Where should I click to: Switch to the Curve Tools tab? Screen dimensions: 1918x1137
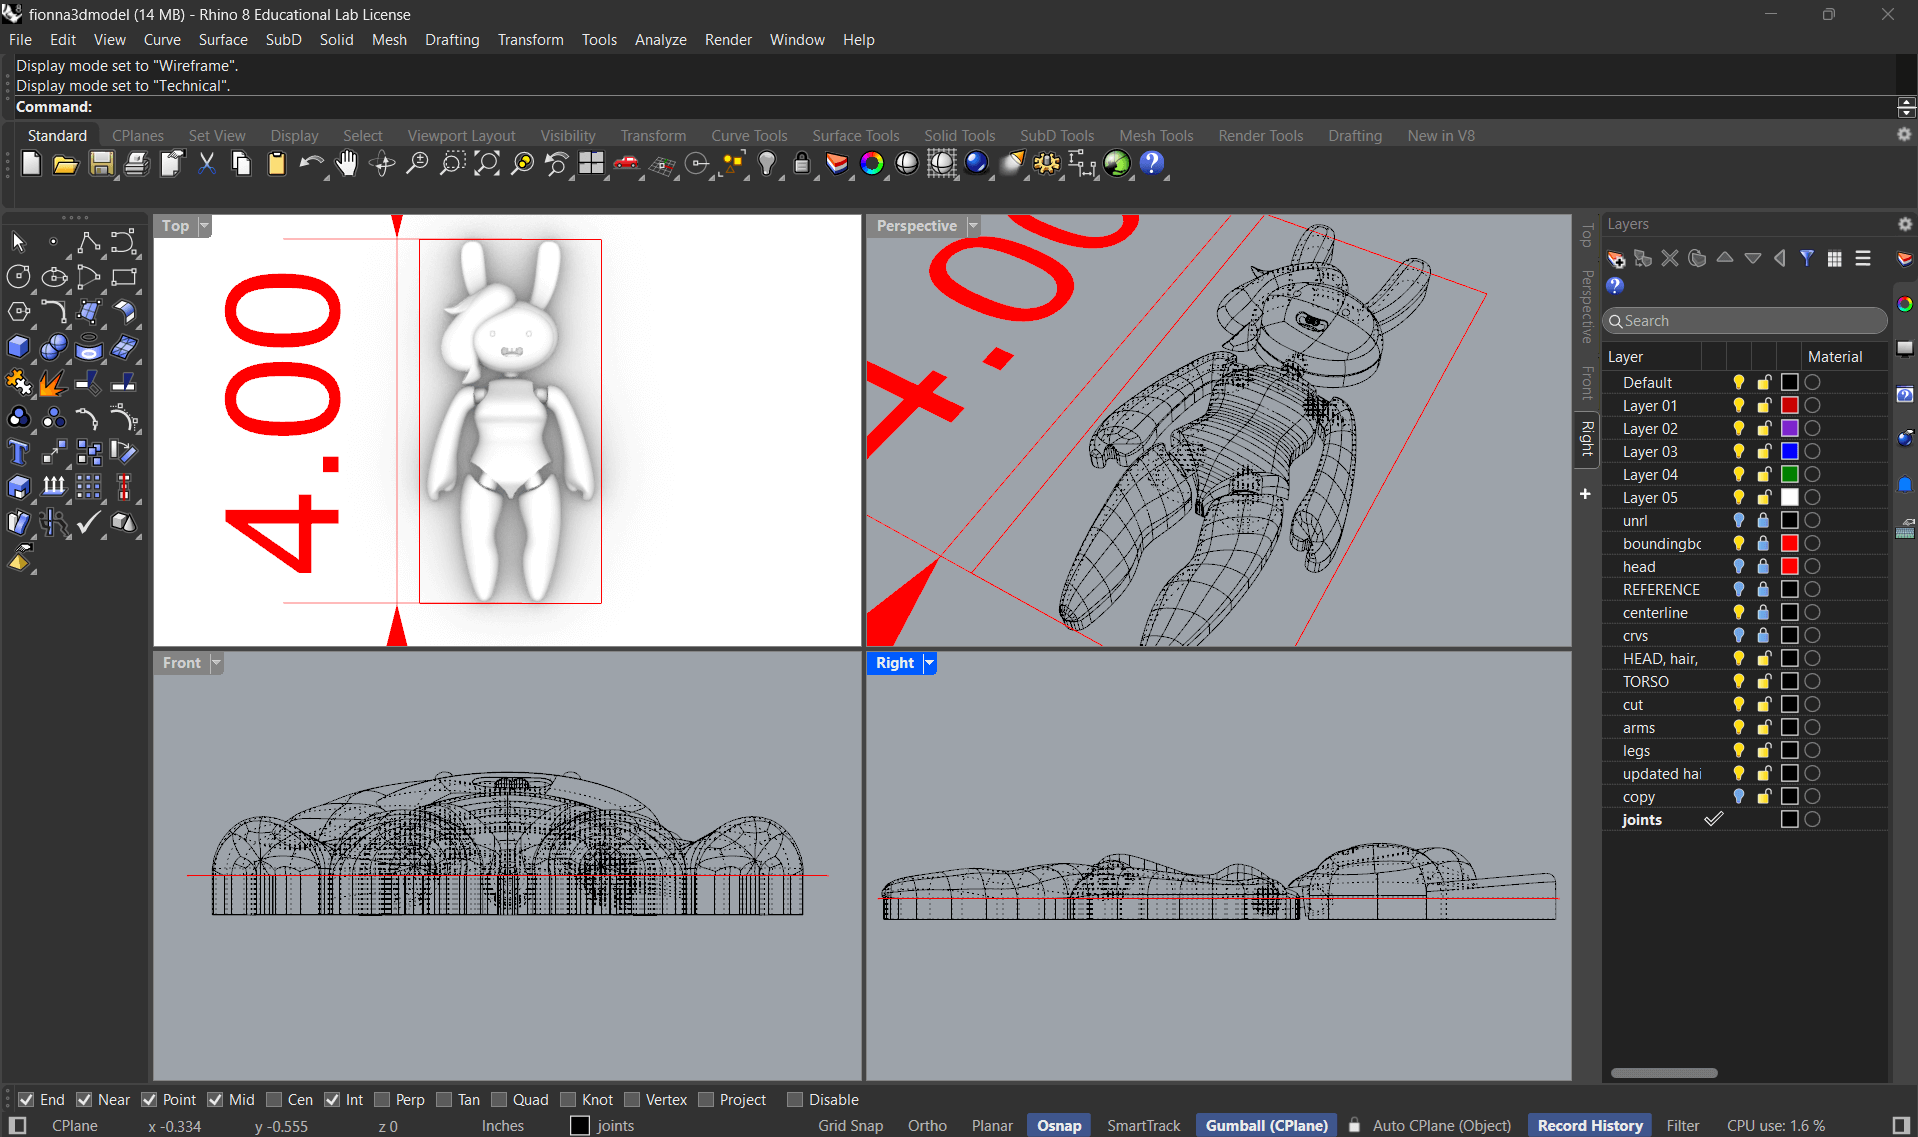tap(748, 136)
